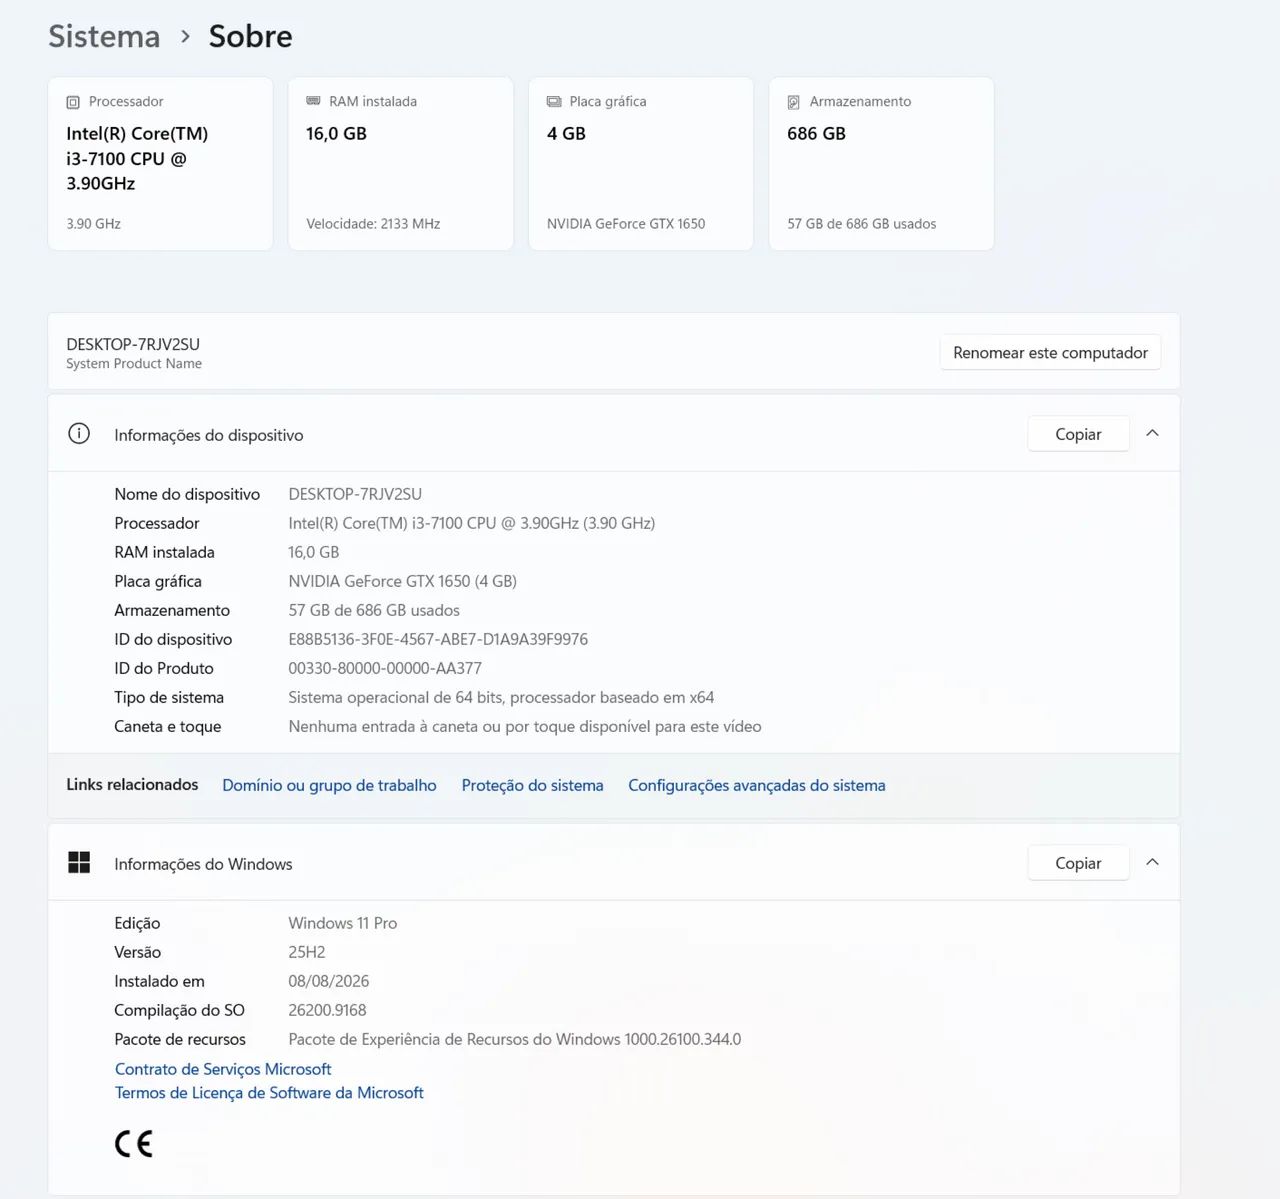Click Renomear este computador button
The height and width of the screenshot is (1199, 1280).
point(1050,353)
